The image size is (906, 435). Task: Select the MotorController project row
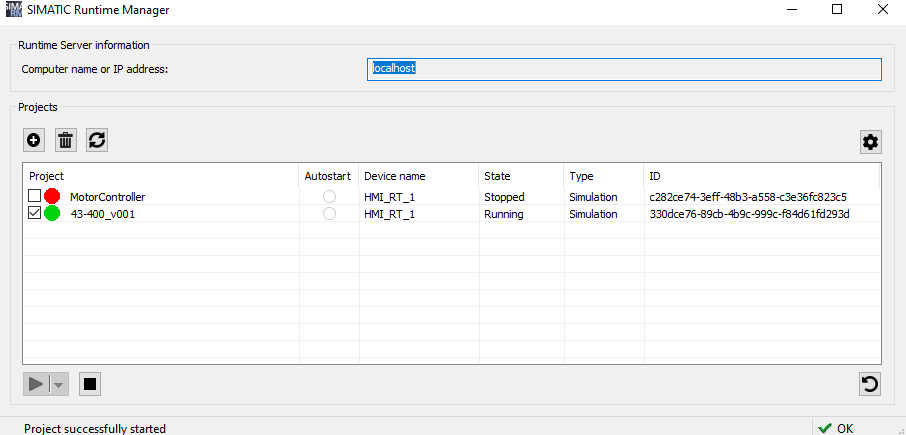pos(107,197)
